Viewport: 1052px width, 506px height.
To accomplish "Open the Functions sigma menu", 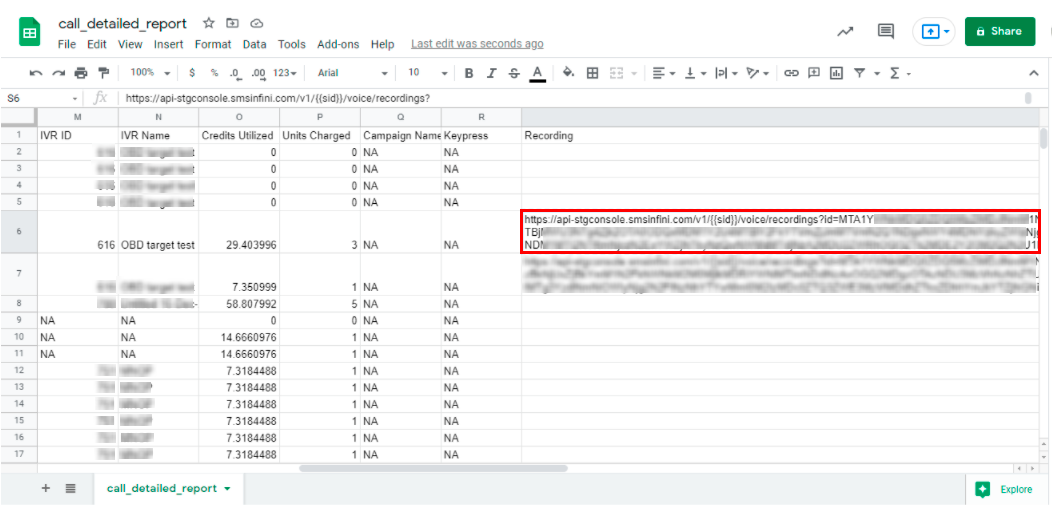I will coord(894,72).
